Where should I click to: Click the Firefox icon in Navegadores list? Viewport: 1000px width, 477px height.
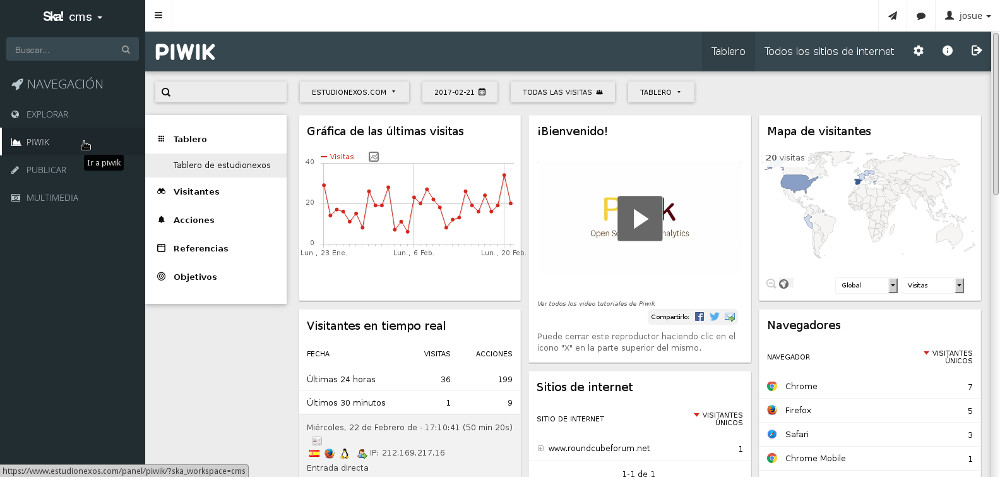point(772,410)
